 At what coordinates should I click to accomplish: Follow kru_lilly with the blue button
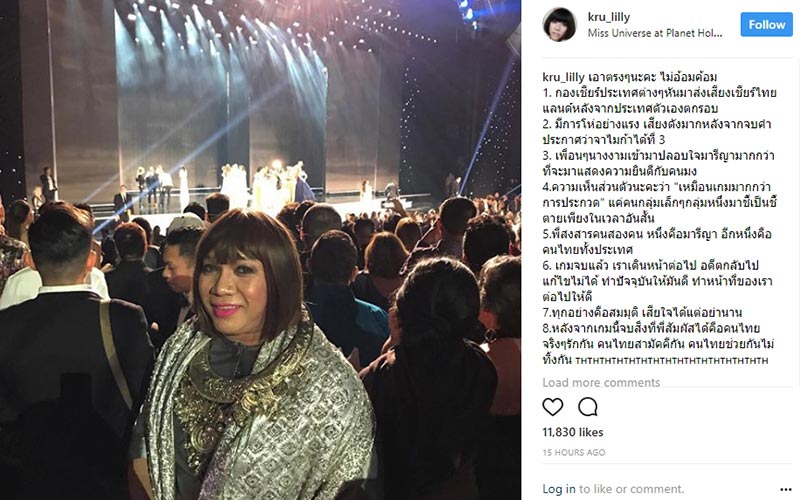click(766, 24)
